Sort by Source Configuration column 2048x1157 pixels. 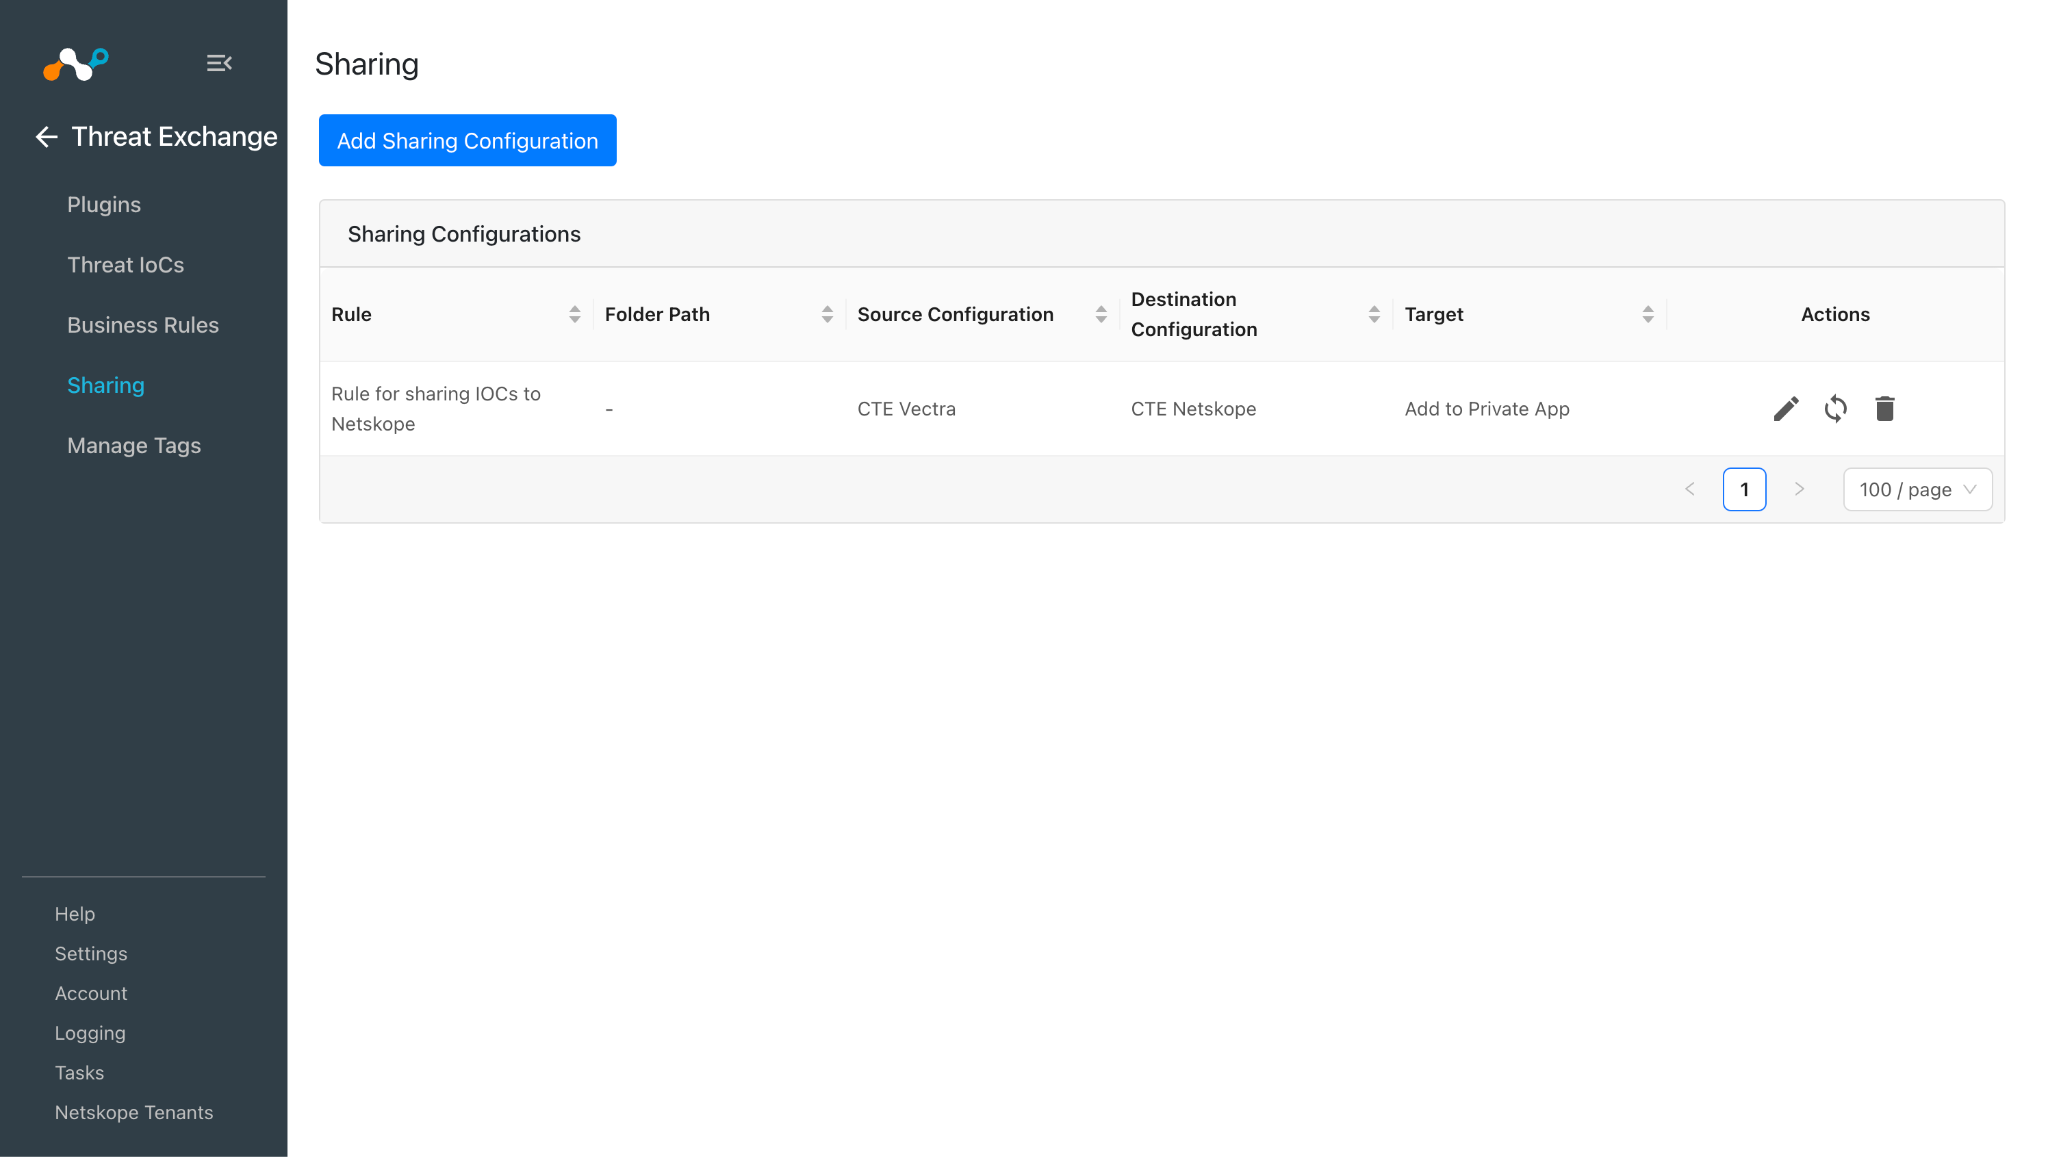point(1101,314)
